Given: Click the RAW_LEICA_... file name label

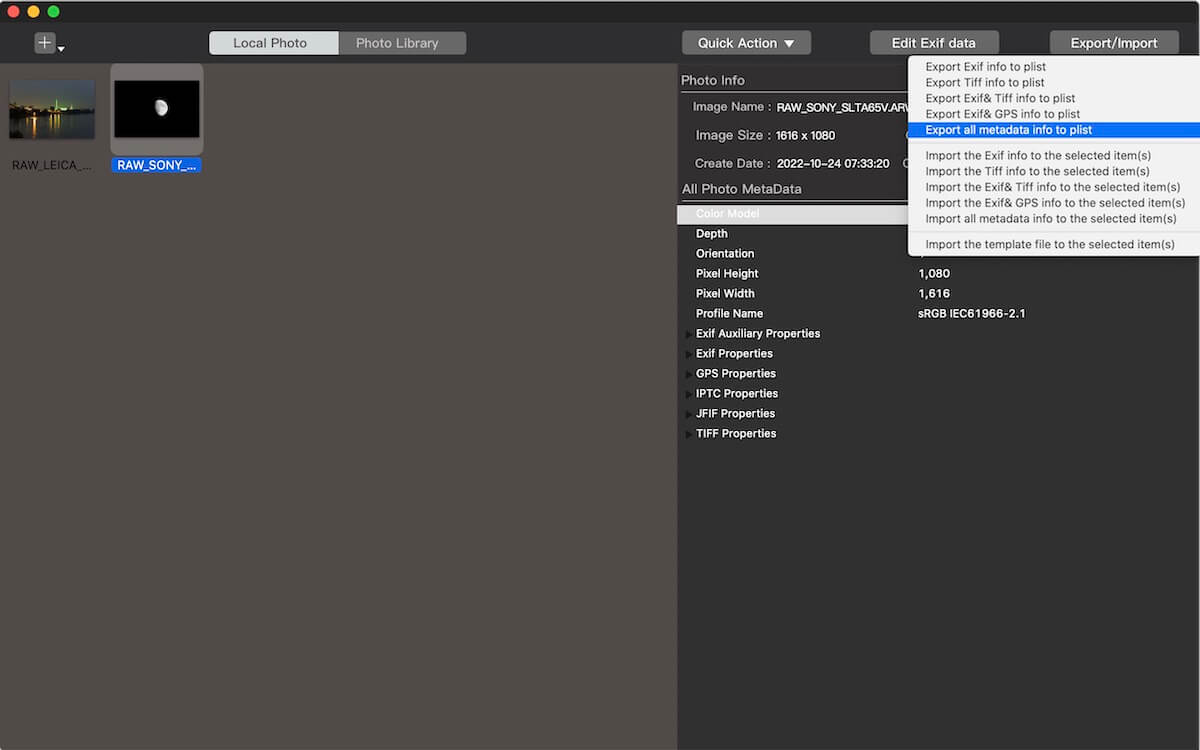Looking at the screenshot, I should point(52,165).
